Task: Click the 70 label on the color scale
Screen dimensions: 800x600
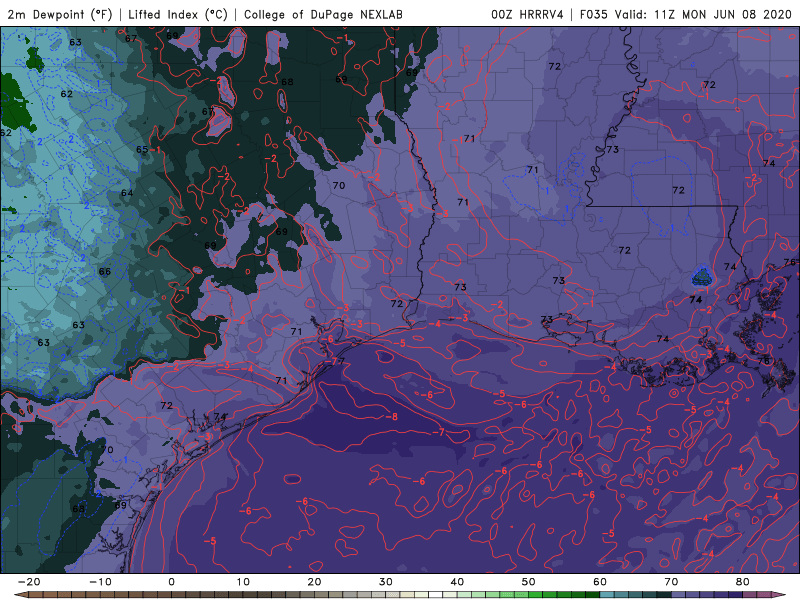Action: pos(671,582)
